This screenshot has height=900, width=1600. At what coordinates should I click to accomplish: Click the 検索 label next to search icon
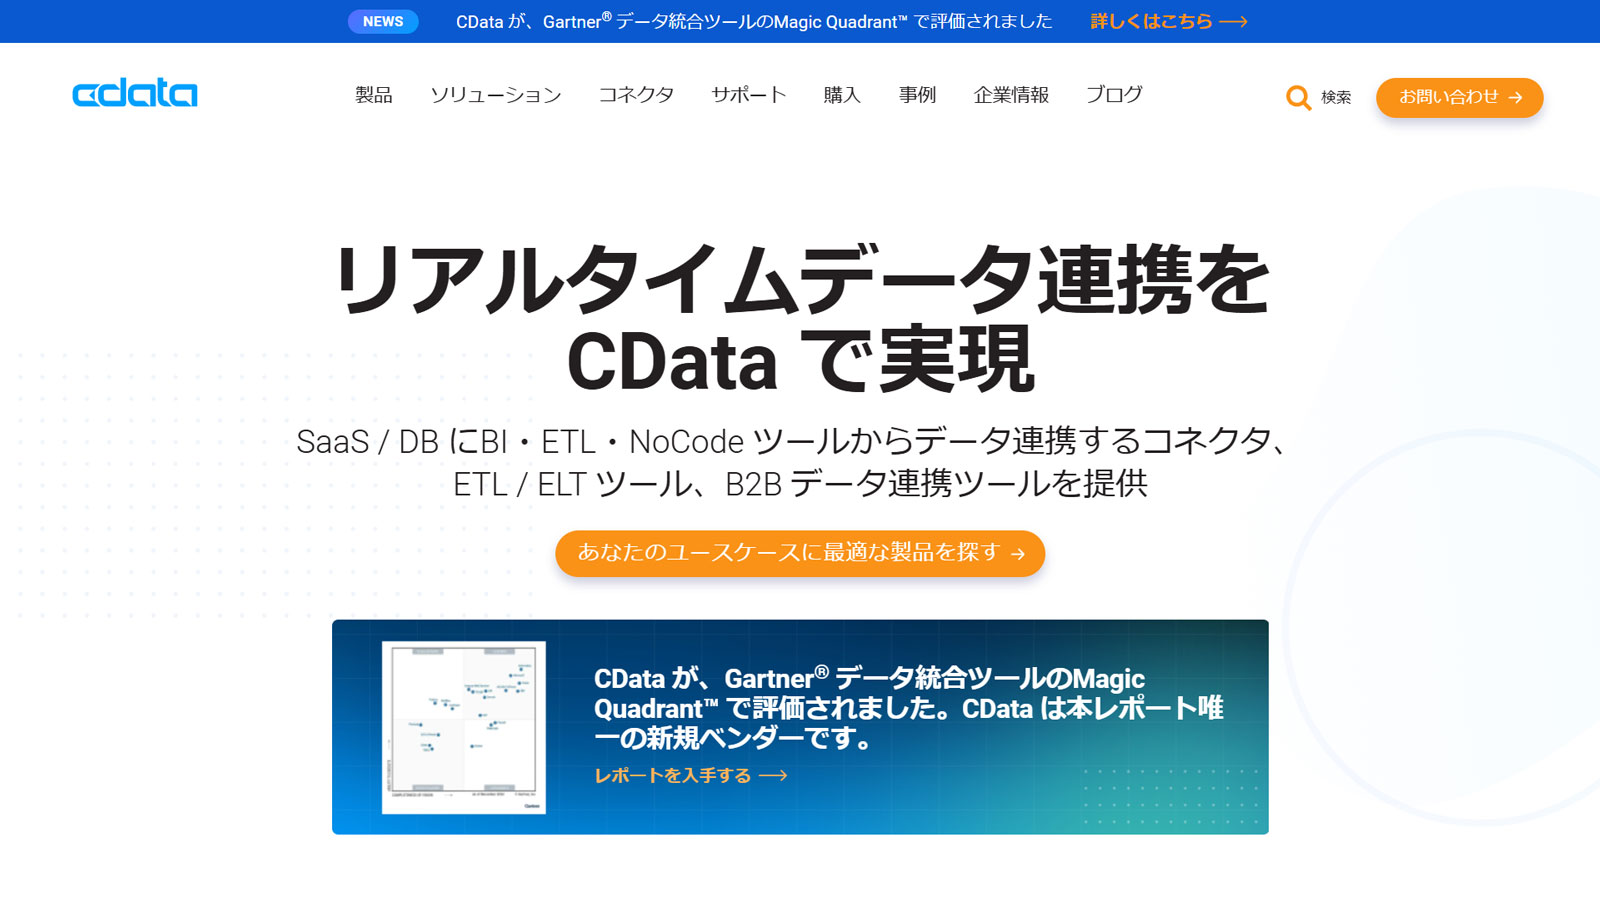1336,97
